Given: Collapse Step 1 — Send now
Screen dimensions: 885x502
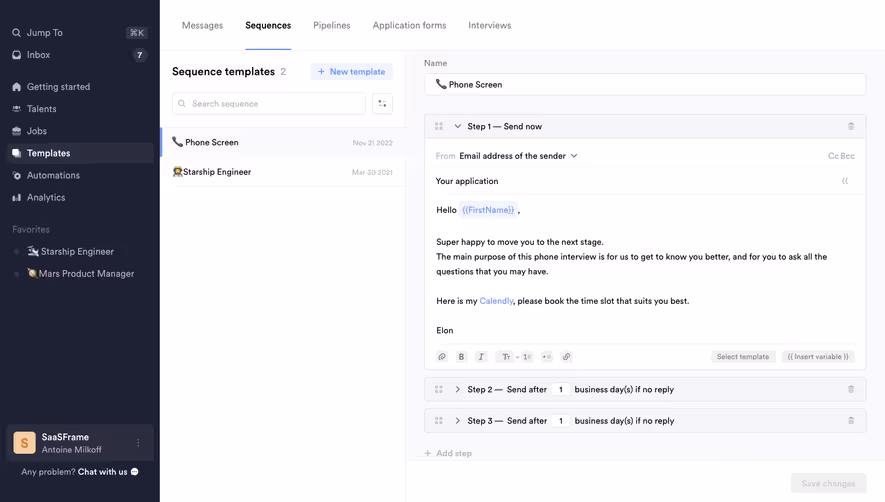Looking at the screenshot, I should (458, 126).
